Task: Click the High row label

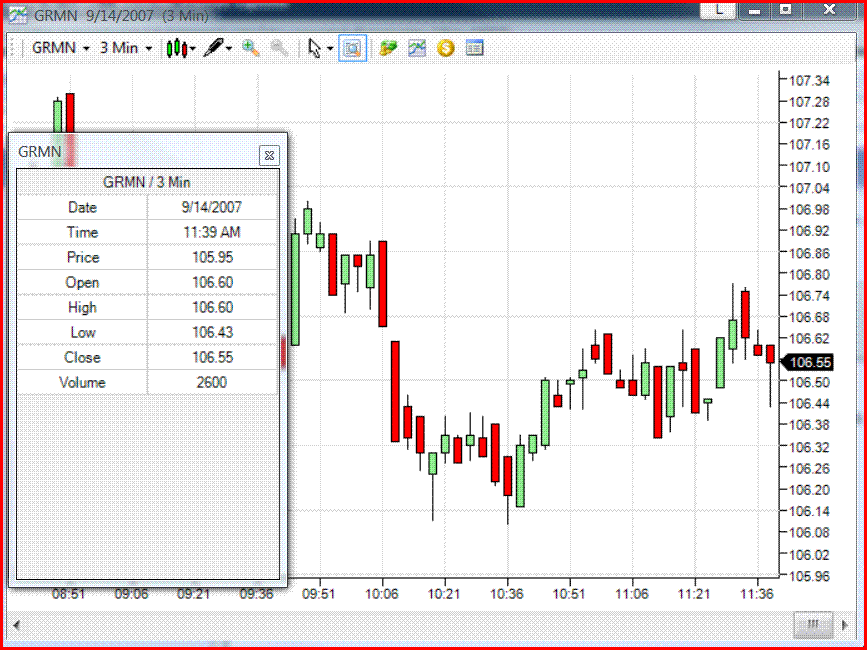Action: [x=82, y=307]
